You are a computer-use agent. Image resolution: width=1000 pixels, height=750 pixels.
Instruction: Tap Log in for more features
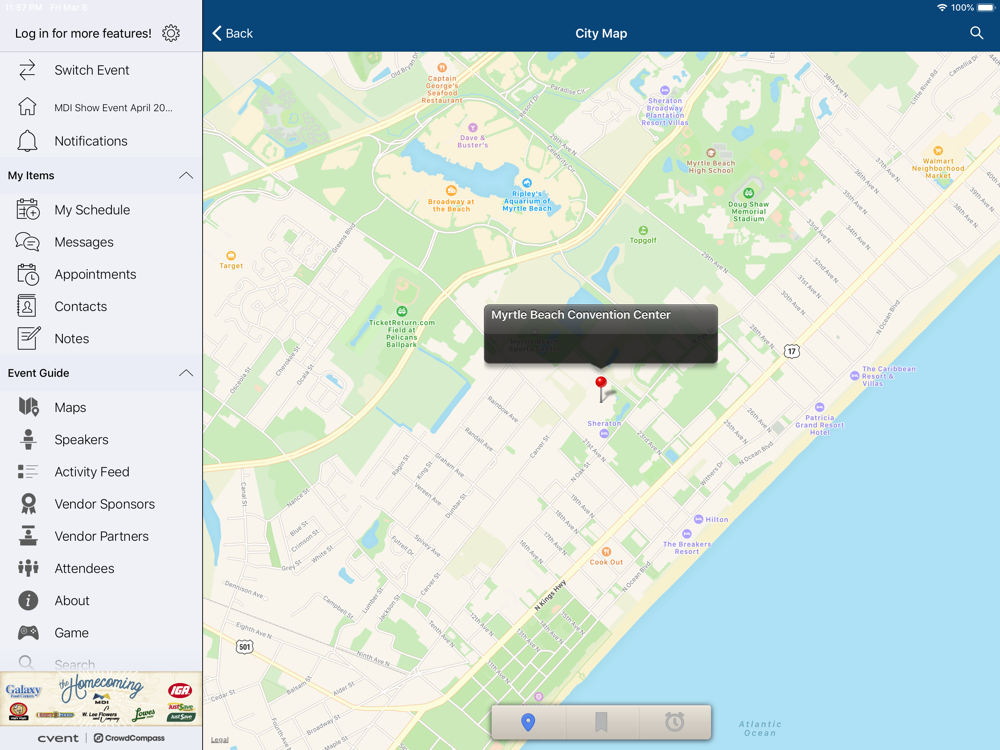84,33
